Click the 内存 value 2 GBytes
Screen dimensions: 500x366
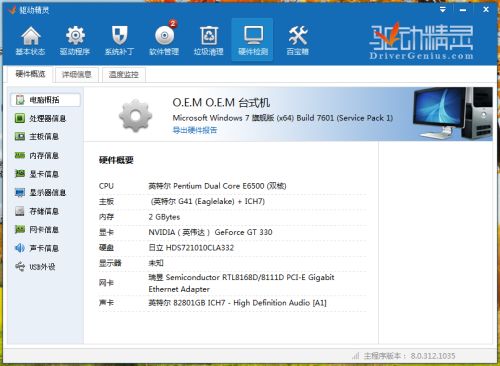tap(164, 217)
